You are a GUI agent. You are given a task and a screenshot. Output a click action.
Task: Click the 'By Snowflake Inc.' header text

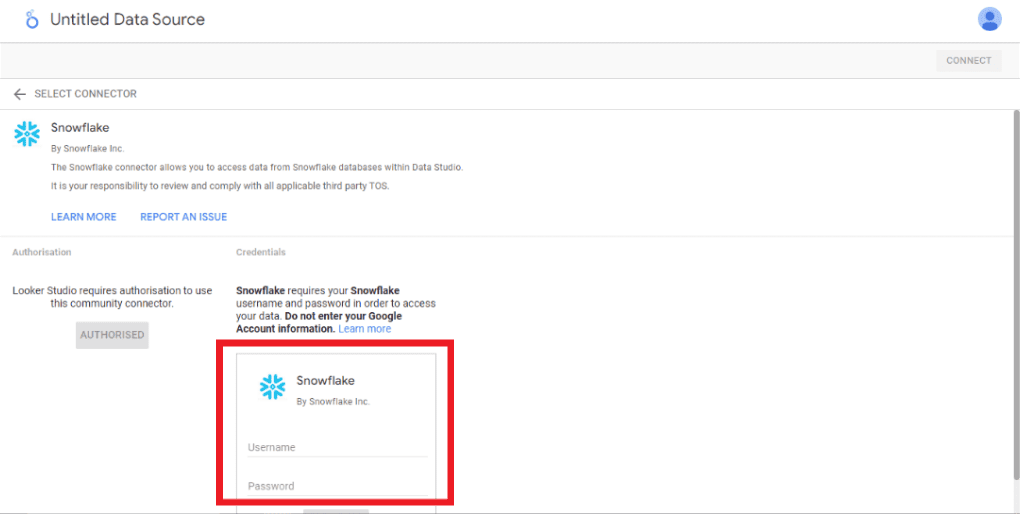tap(87, 148)
